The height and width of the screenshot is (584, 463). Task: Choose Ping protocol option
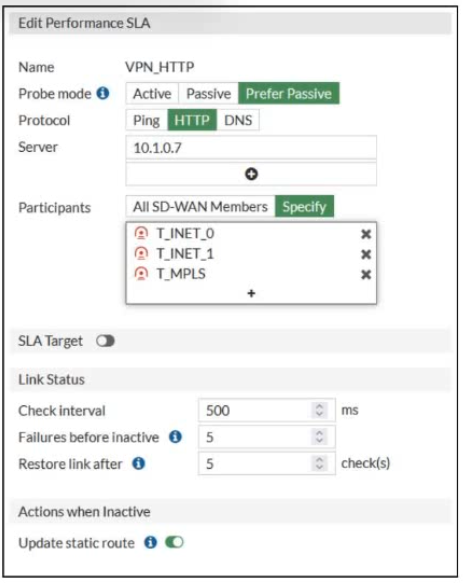click(x=147, y=120)
